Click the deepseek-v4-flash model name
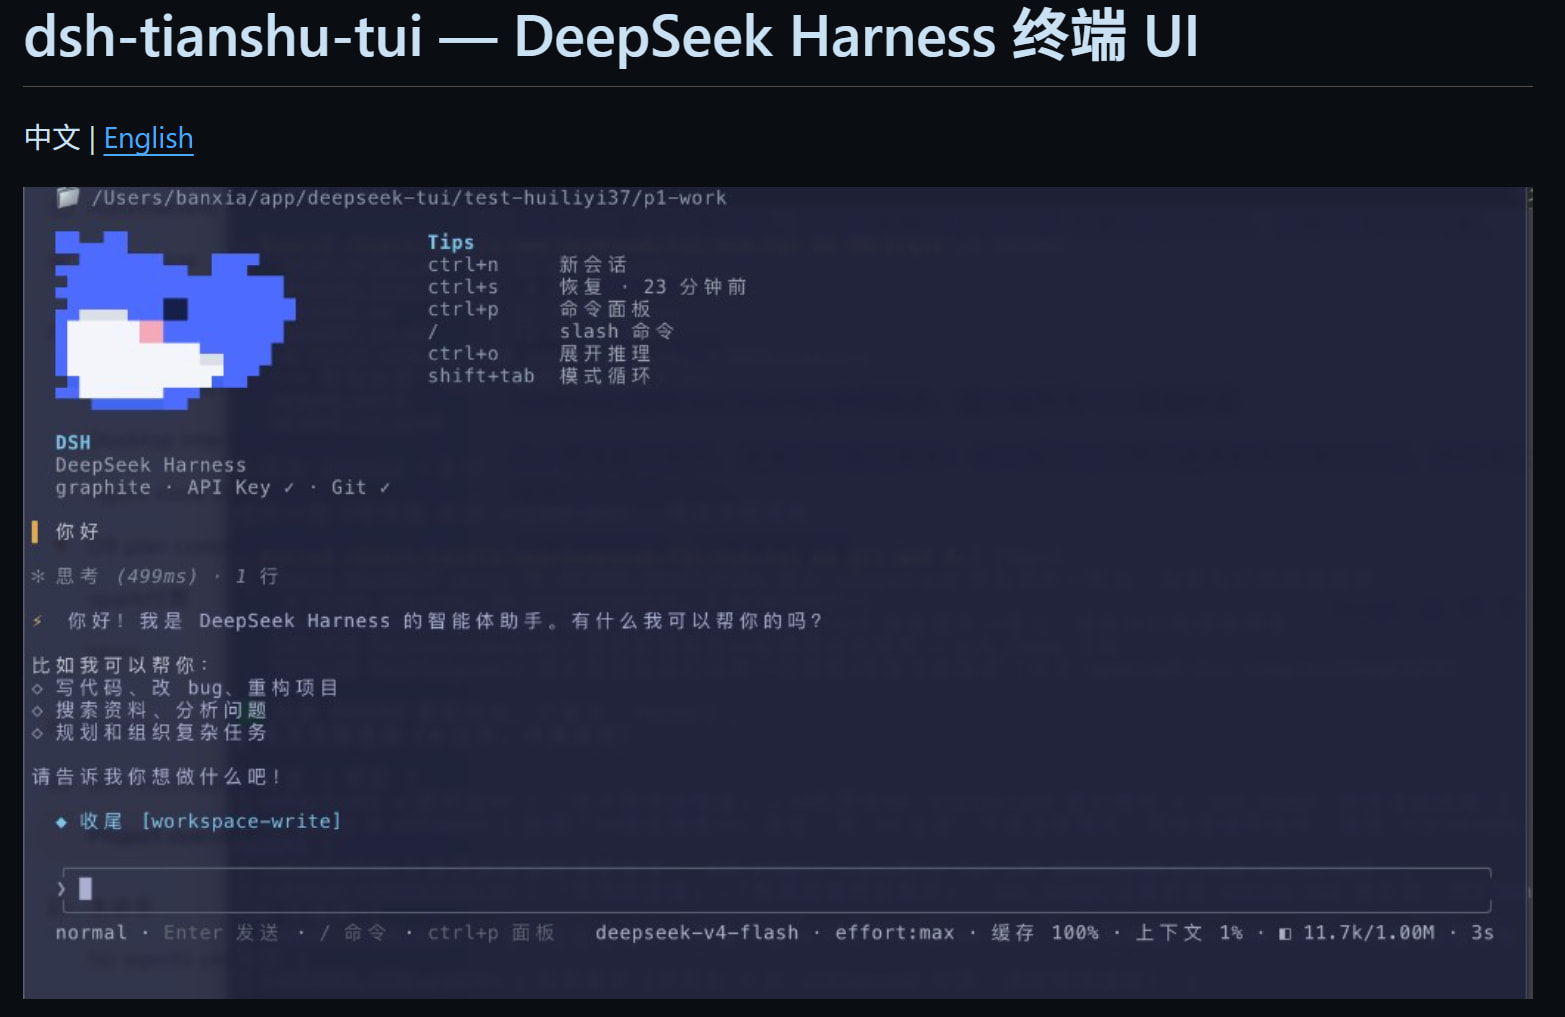 point(697,932)
